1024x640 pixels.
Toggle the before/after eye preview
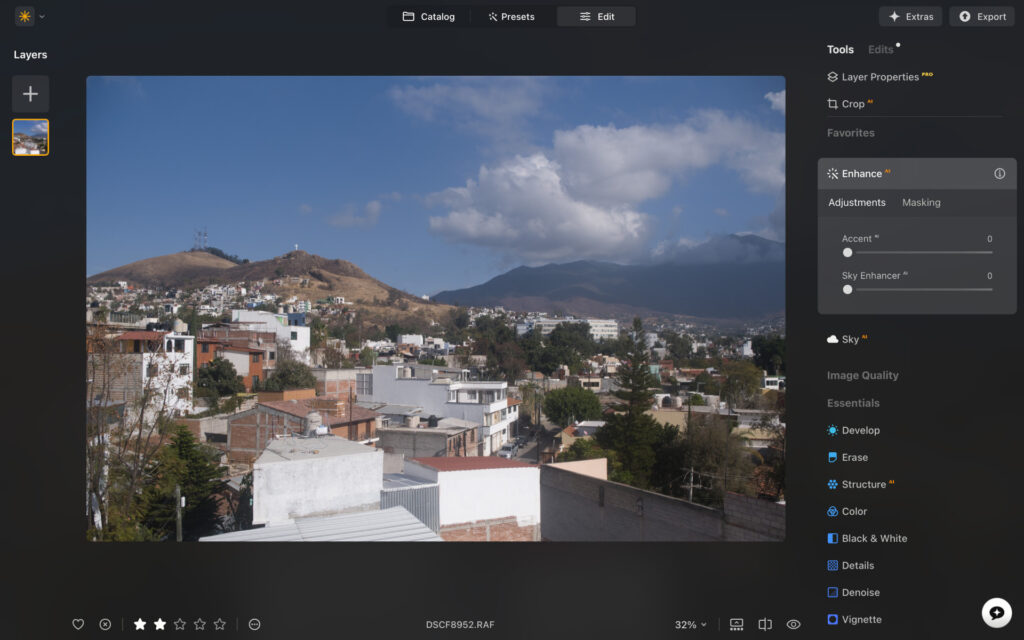pyautogui.click(x=793, y=624)
